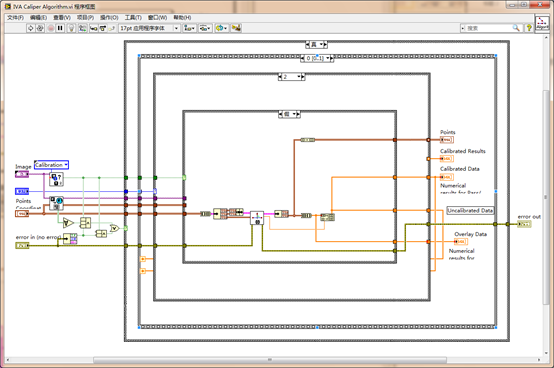
Task: Select the Calibration enum constant
Action: (x=51, y=165)
